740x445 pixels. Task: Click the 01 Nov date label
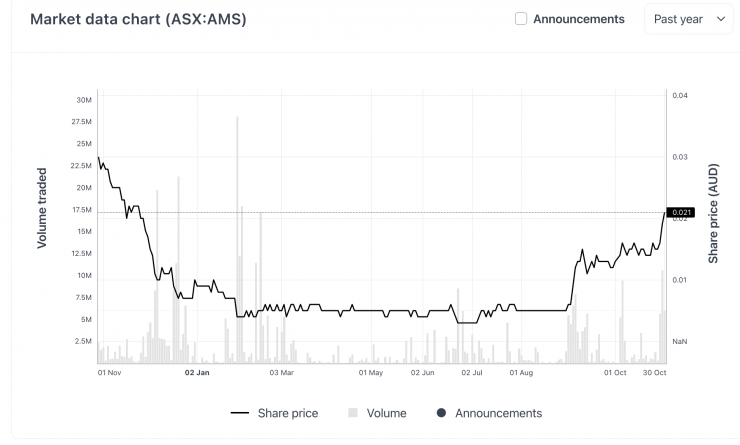pos(109,373)
